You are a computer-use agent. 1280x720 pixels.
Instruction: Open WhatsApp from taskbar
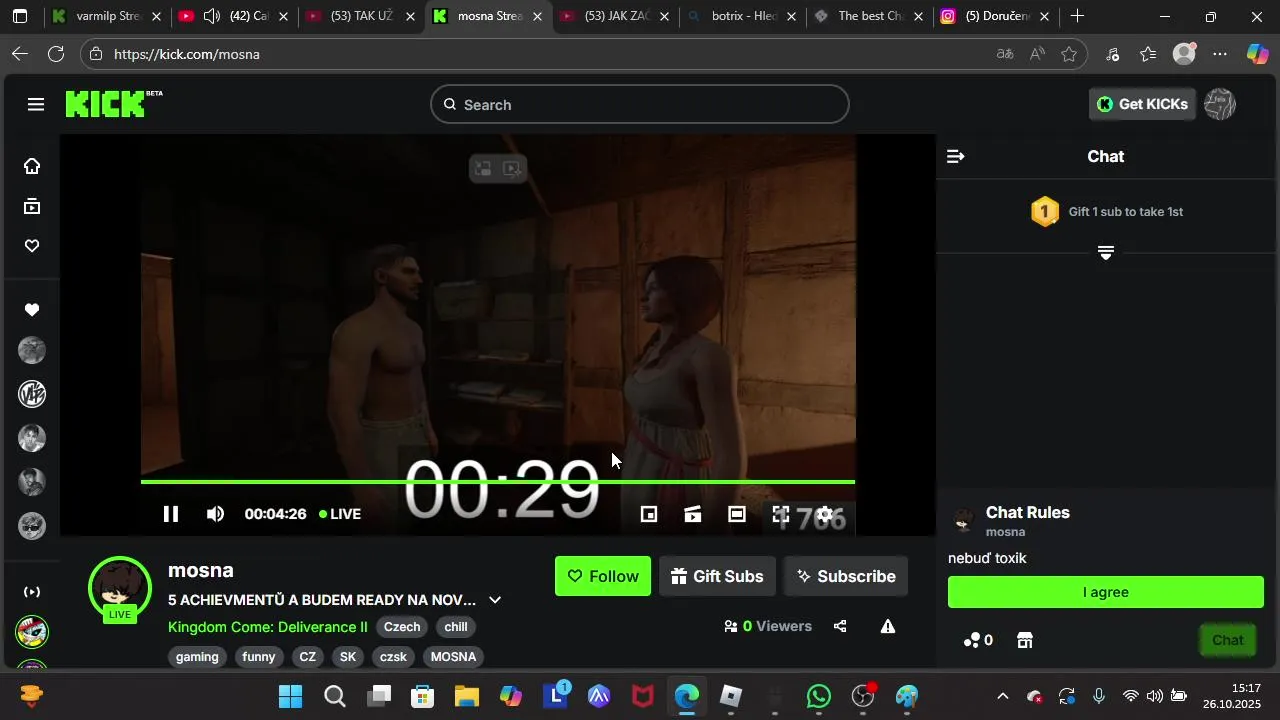[819, 696]
